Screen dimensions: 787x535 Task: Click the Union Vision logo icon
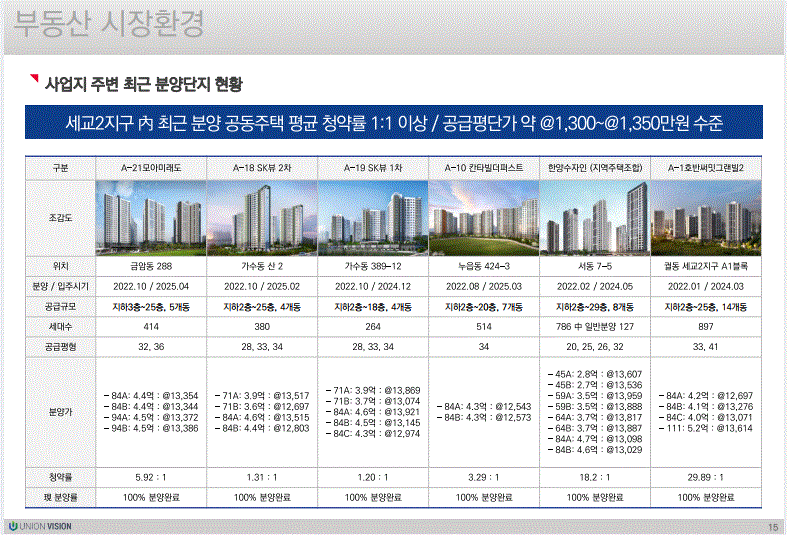click(13, 526)
